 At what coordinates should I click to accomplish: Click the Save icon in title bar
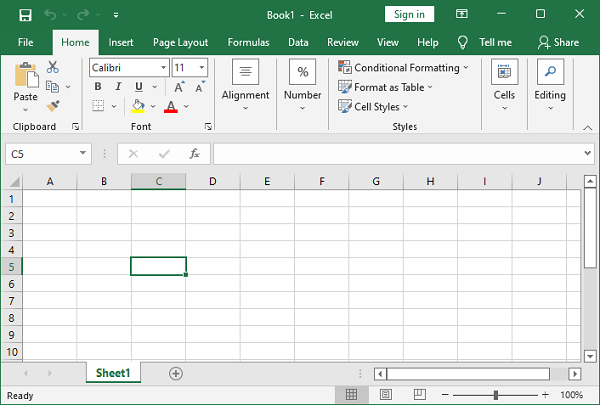point(25,15)
